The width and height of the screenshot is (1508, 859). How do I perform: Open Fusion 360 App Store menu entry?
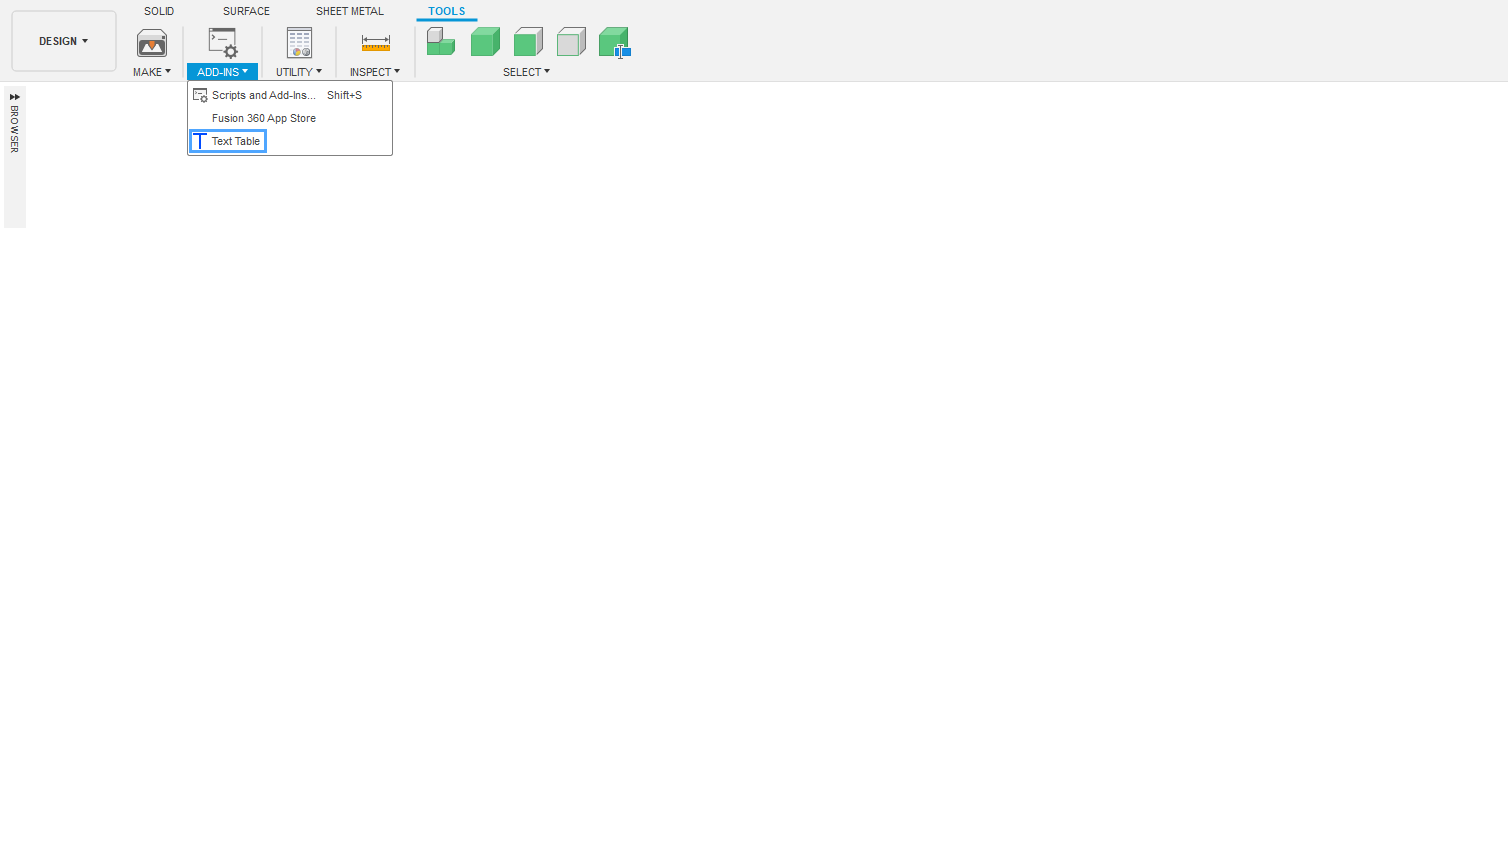tap(263, 118)
